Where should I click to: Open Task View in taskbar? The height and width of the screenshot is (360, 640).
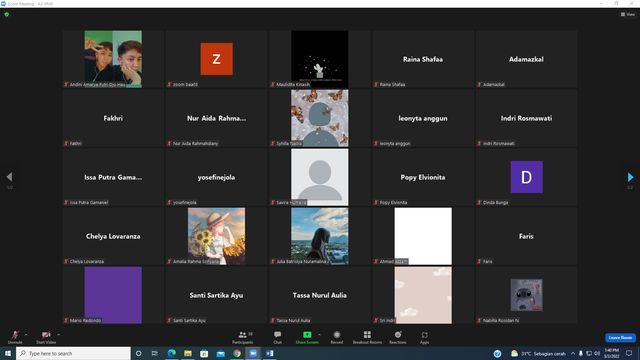(154, 353)
